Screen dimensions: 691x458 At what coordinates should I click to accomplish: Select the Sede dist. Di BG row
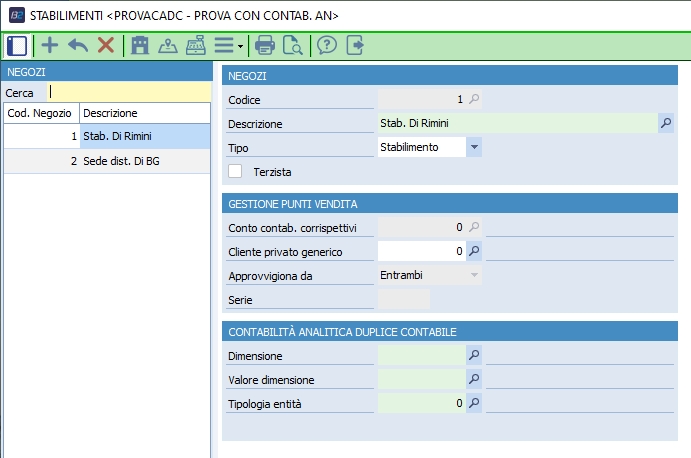(120, 161)
